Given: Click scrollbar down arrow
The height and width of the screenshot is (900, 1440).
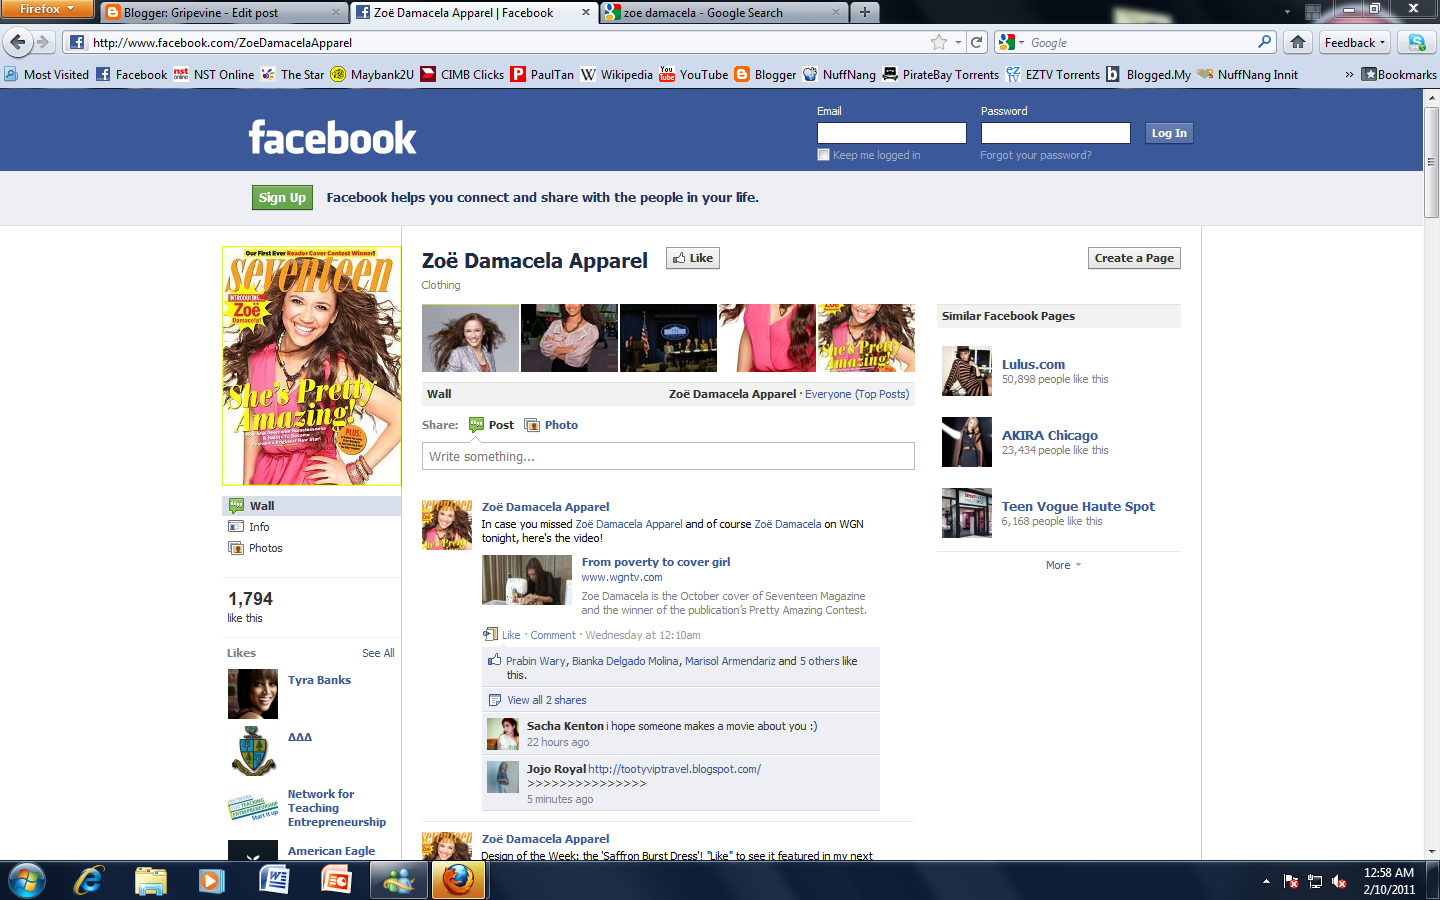Looking at the screenshot, I should tap(1431, 851).
